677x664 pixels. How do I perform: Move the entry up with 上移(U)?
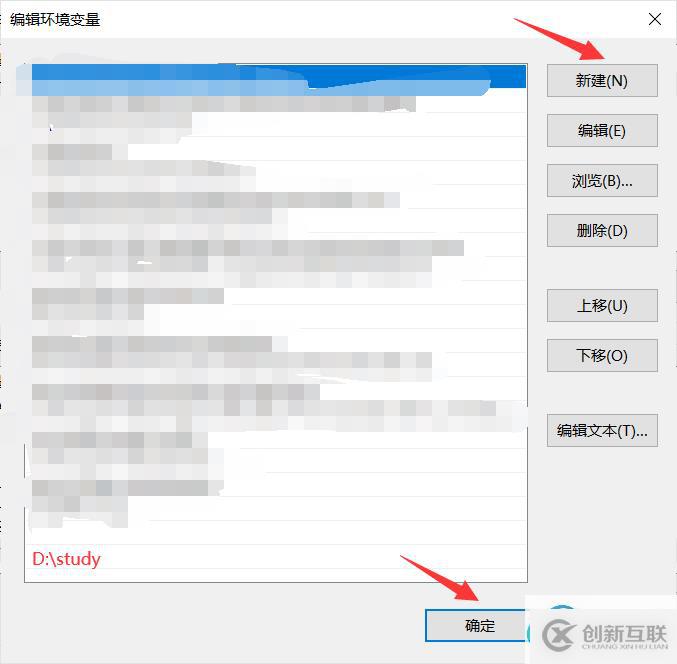click(602, 306)
